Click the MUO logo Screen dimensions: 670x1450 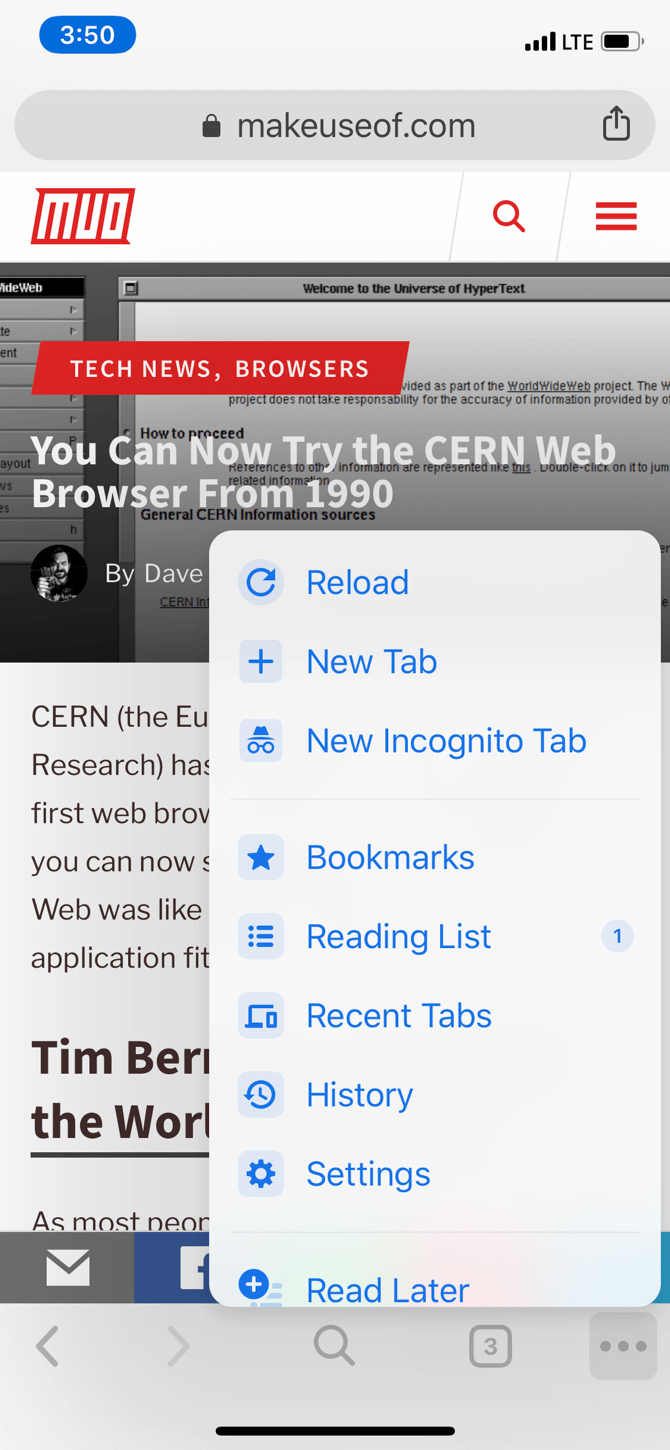(x=82, y=216)
